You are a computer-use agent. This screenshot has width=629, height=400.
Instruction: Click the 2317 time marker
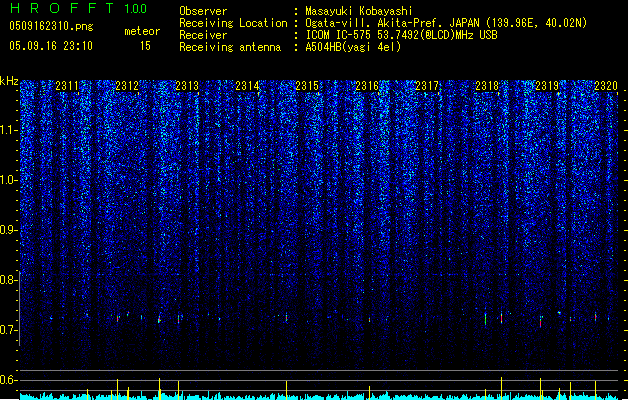coord(427,86)
